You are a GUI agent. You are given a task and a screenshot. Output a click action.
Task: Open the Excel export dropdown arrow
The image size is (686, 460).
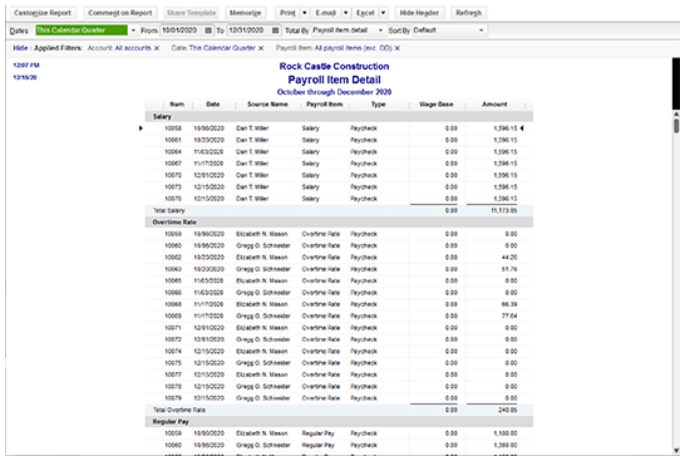pyautogui.click(x=383, y=13)
